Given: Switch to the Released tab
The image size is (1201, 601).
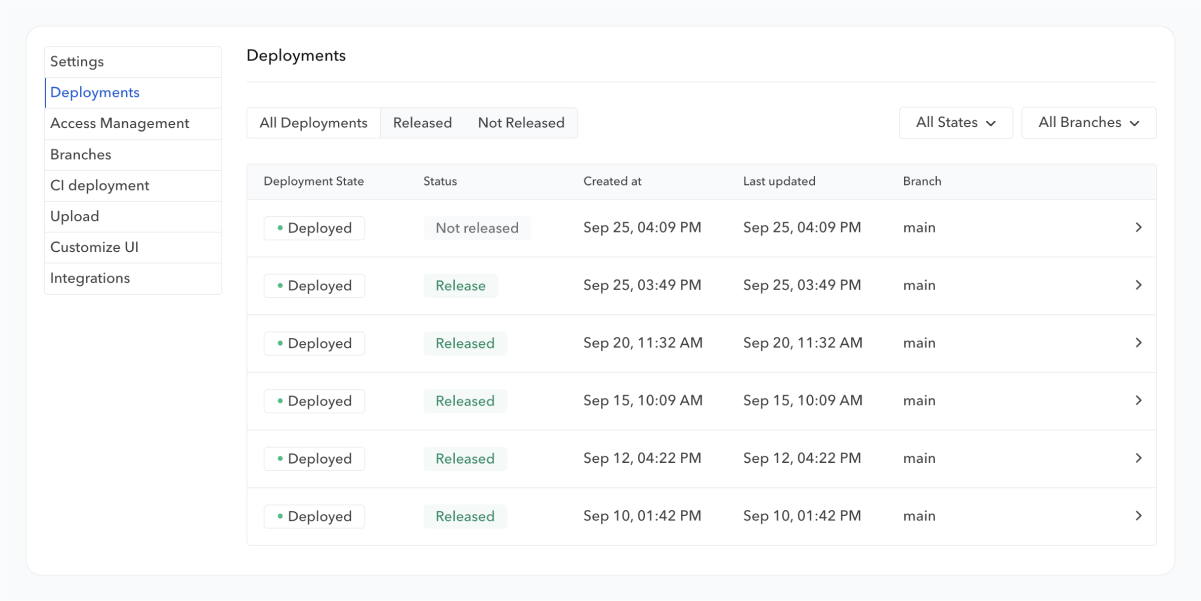Looking at the screenshot, I should [x=422, y=123].
